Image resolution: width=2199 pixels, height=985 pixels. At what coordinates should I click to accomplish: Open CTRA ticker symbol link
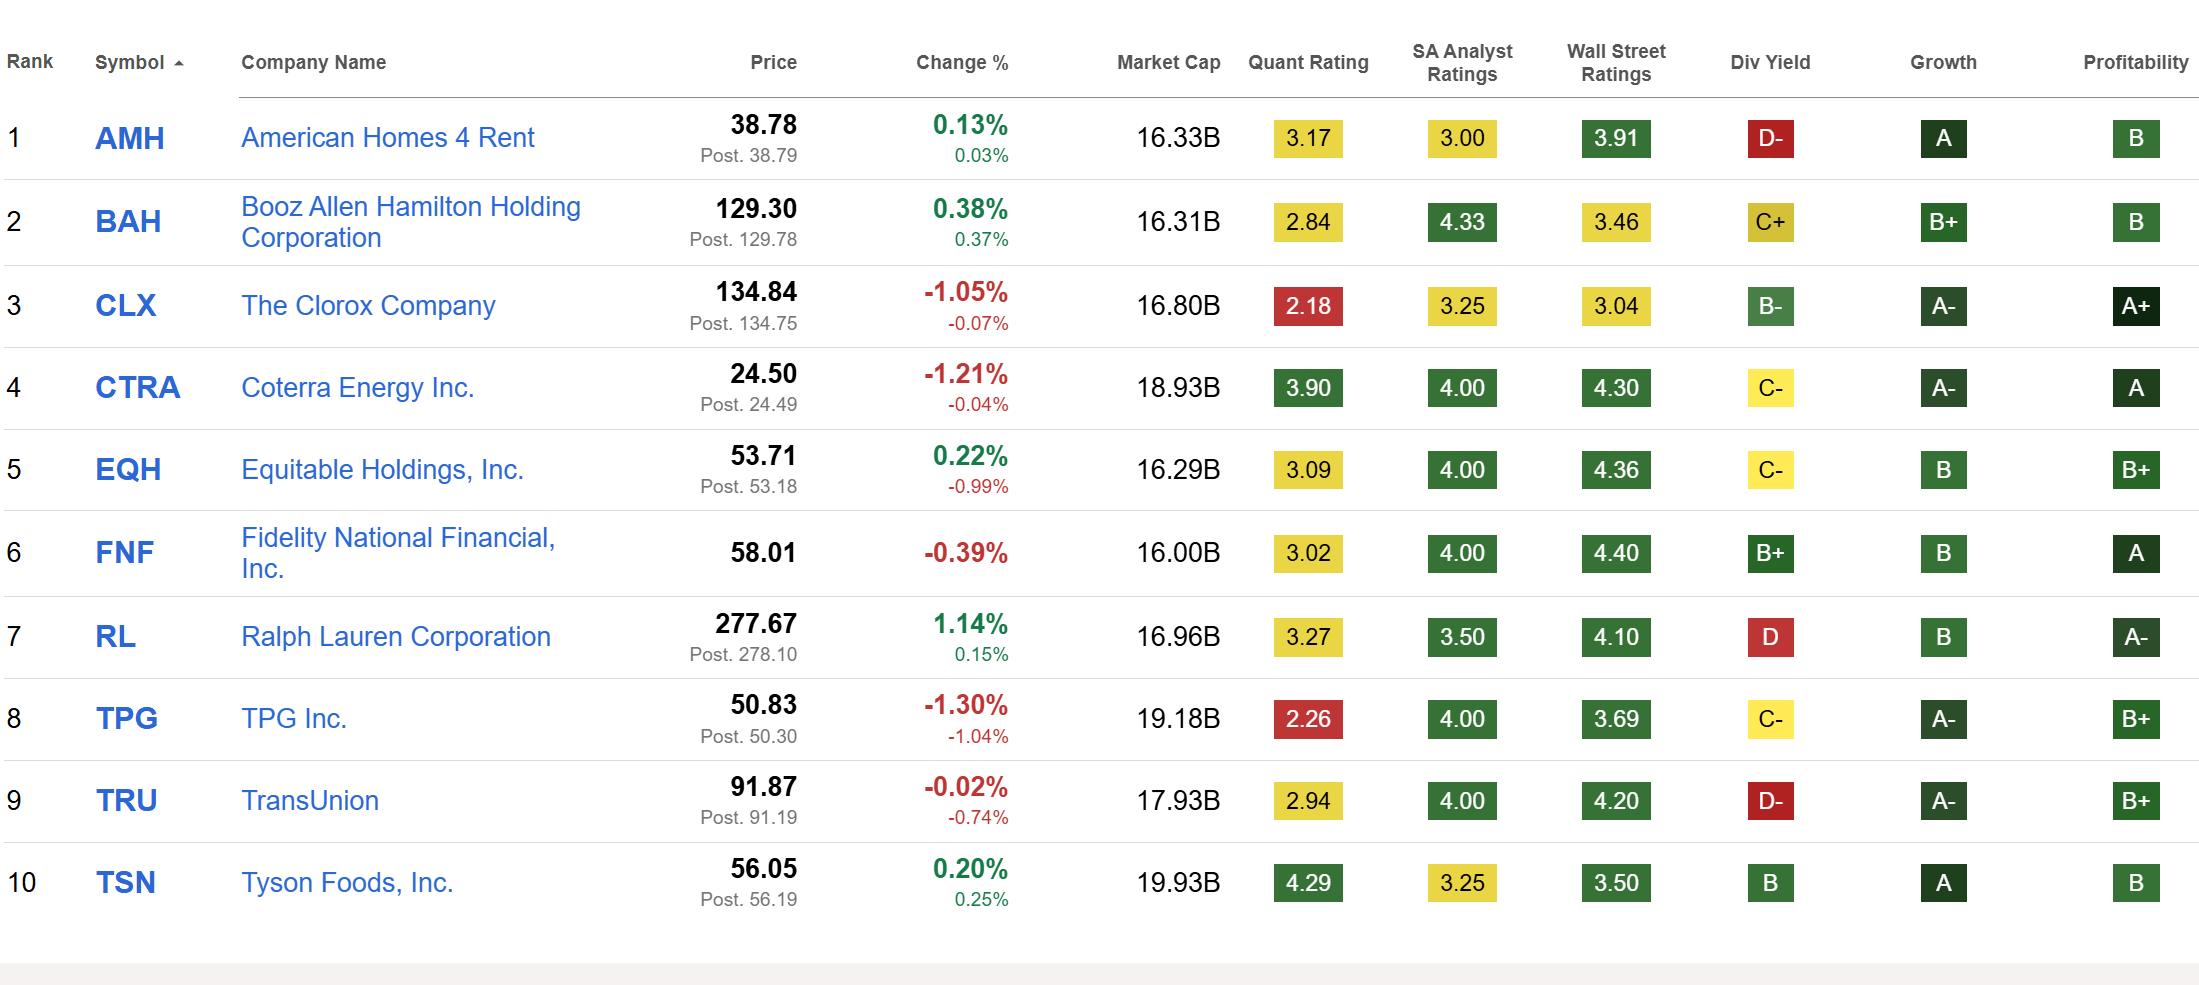click(138, 387)
